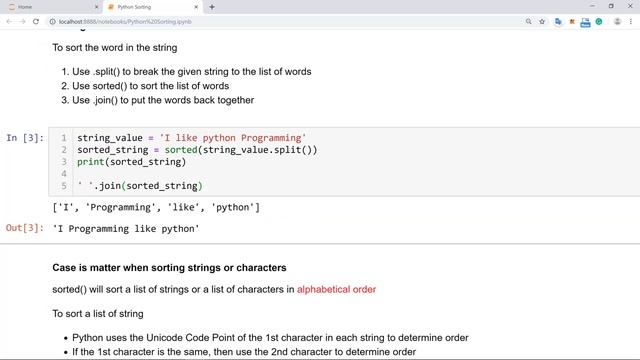Viewport: 640px width, 360px height.
Task: Open a new browser tab
Action: tap(212, 7)
